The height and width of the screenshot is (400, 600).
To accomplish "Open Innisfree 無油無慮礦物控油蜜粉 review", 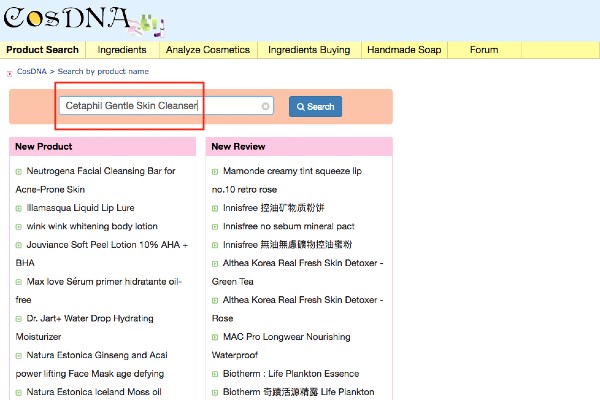I will [287, 245].
